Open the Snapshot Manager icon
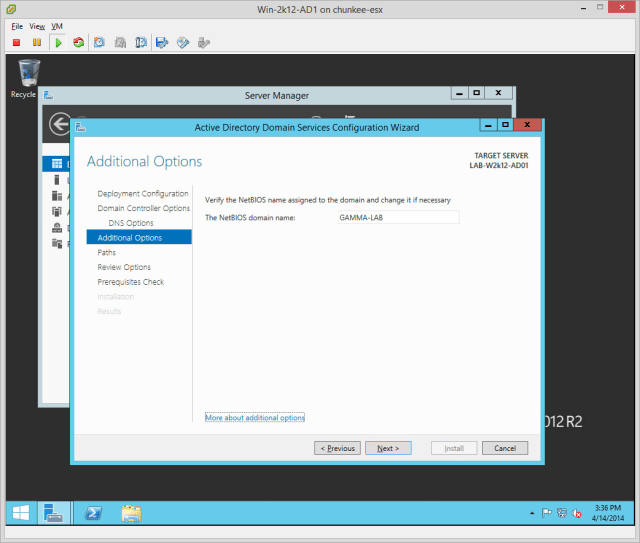 coord(141,42)
